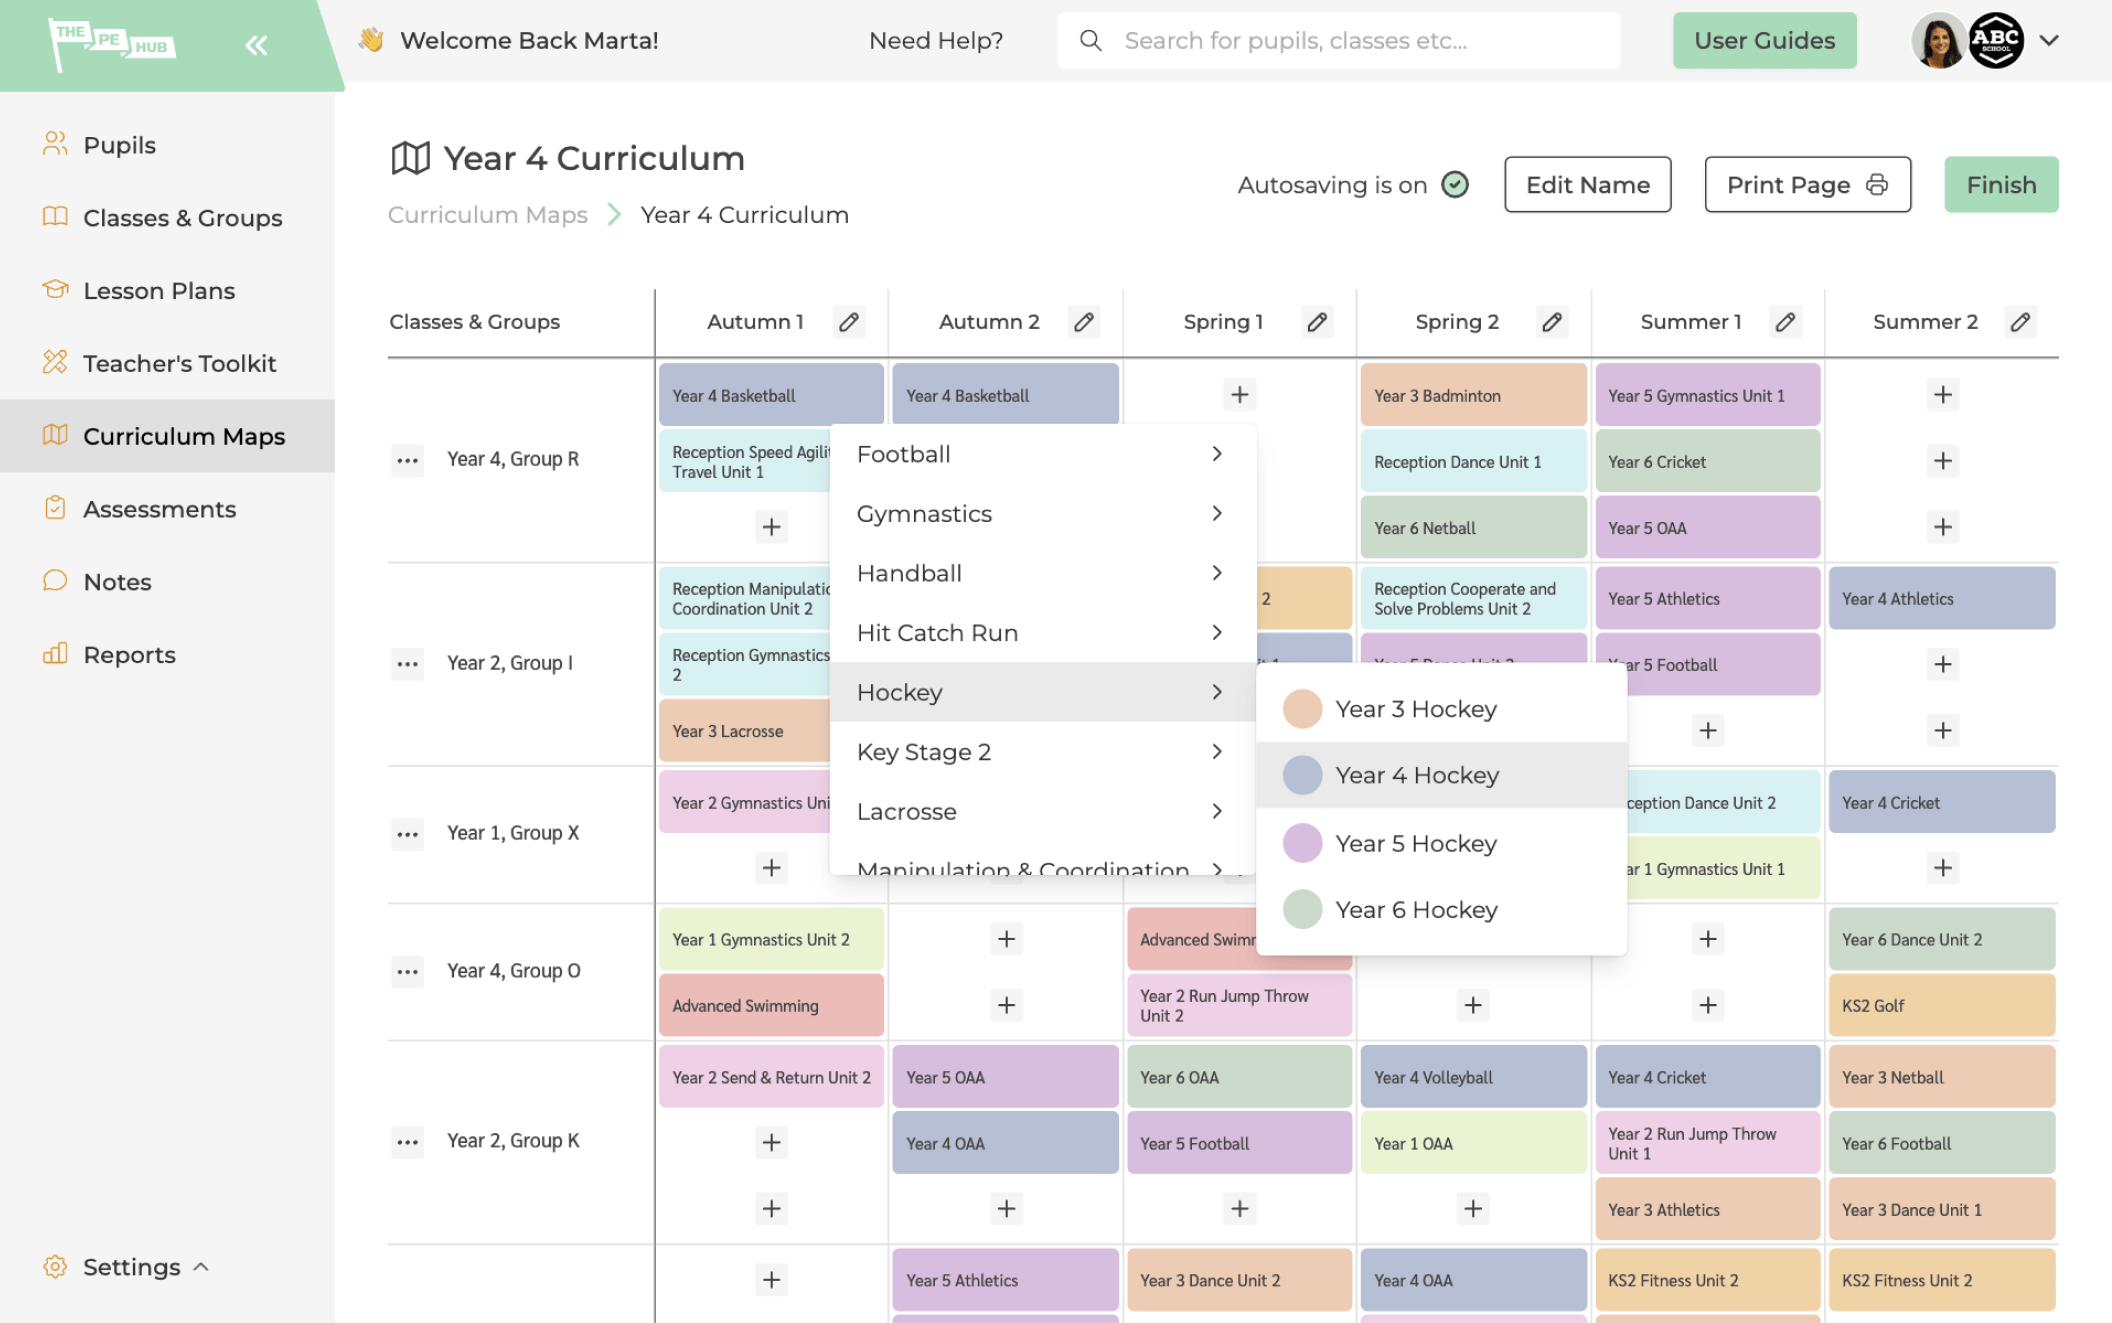Select Year 6 Hockey
This screenshot has height=1323, width=2112.
pyautogui.click(x=1441, y=909)
